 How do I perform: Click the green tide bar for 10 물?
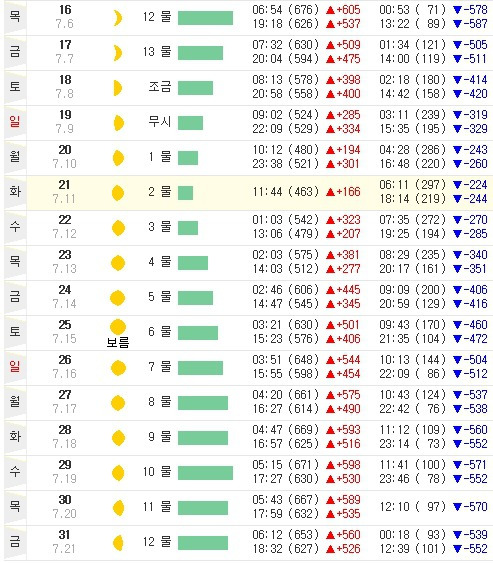[205, 473]
